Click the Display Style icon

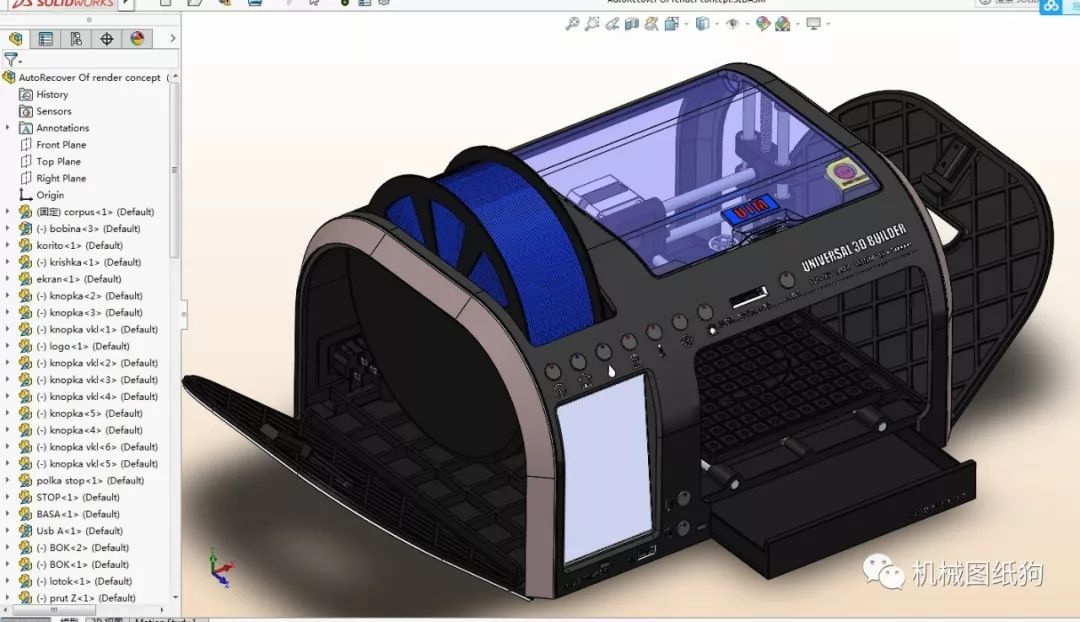(x=702, y=24)
